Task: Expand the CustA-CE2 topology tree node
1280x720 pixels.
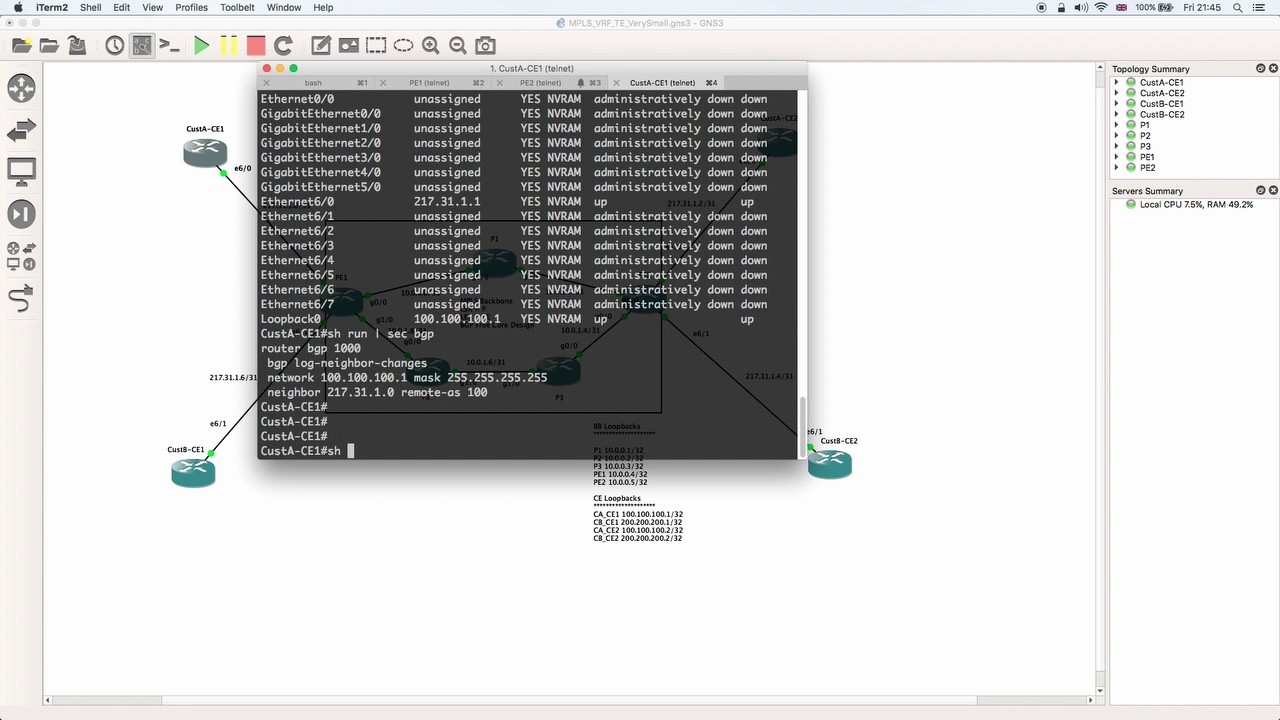Action: point(1117,93)
